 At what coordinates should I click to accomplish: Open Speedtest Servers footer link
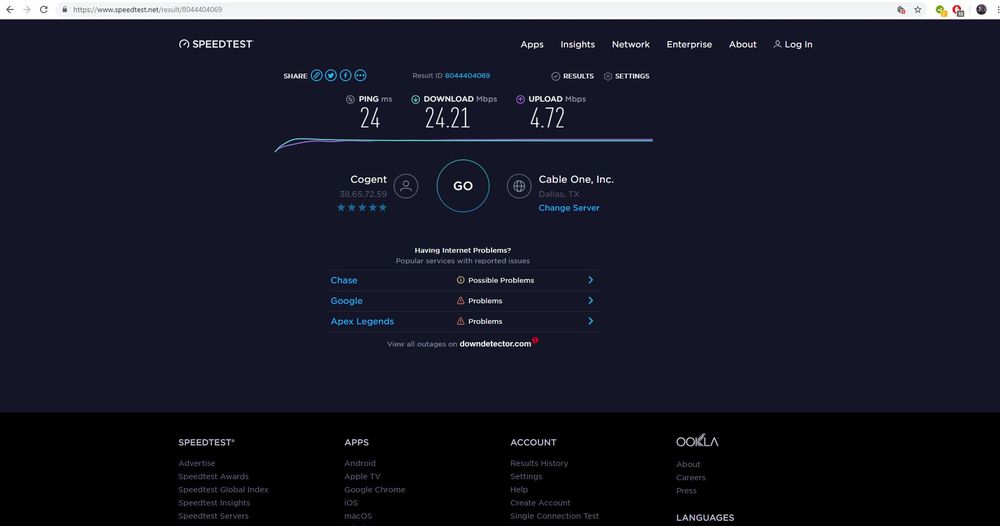coord(214,516)
